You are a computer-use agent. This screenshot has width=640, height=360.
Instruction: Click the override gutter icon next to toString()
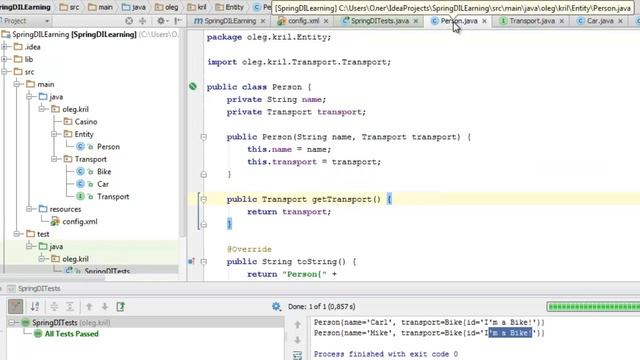(x=191, y=261)
